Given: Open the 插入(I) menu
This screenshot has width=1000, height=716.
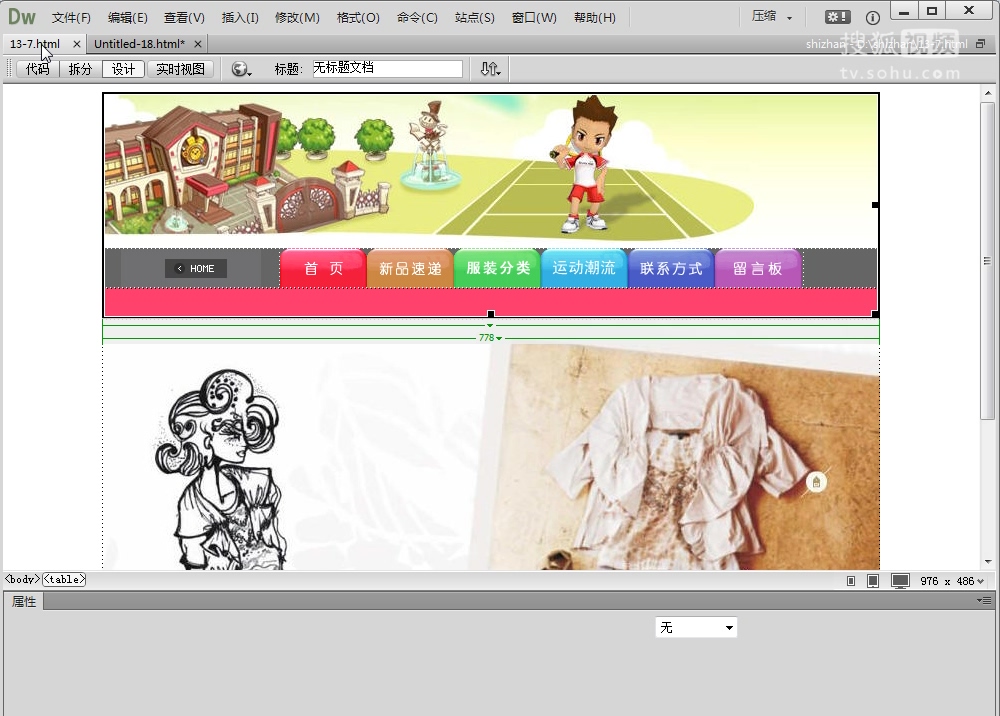Looking at the screenshot, I should pos(240,18).
